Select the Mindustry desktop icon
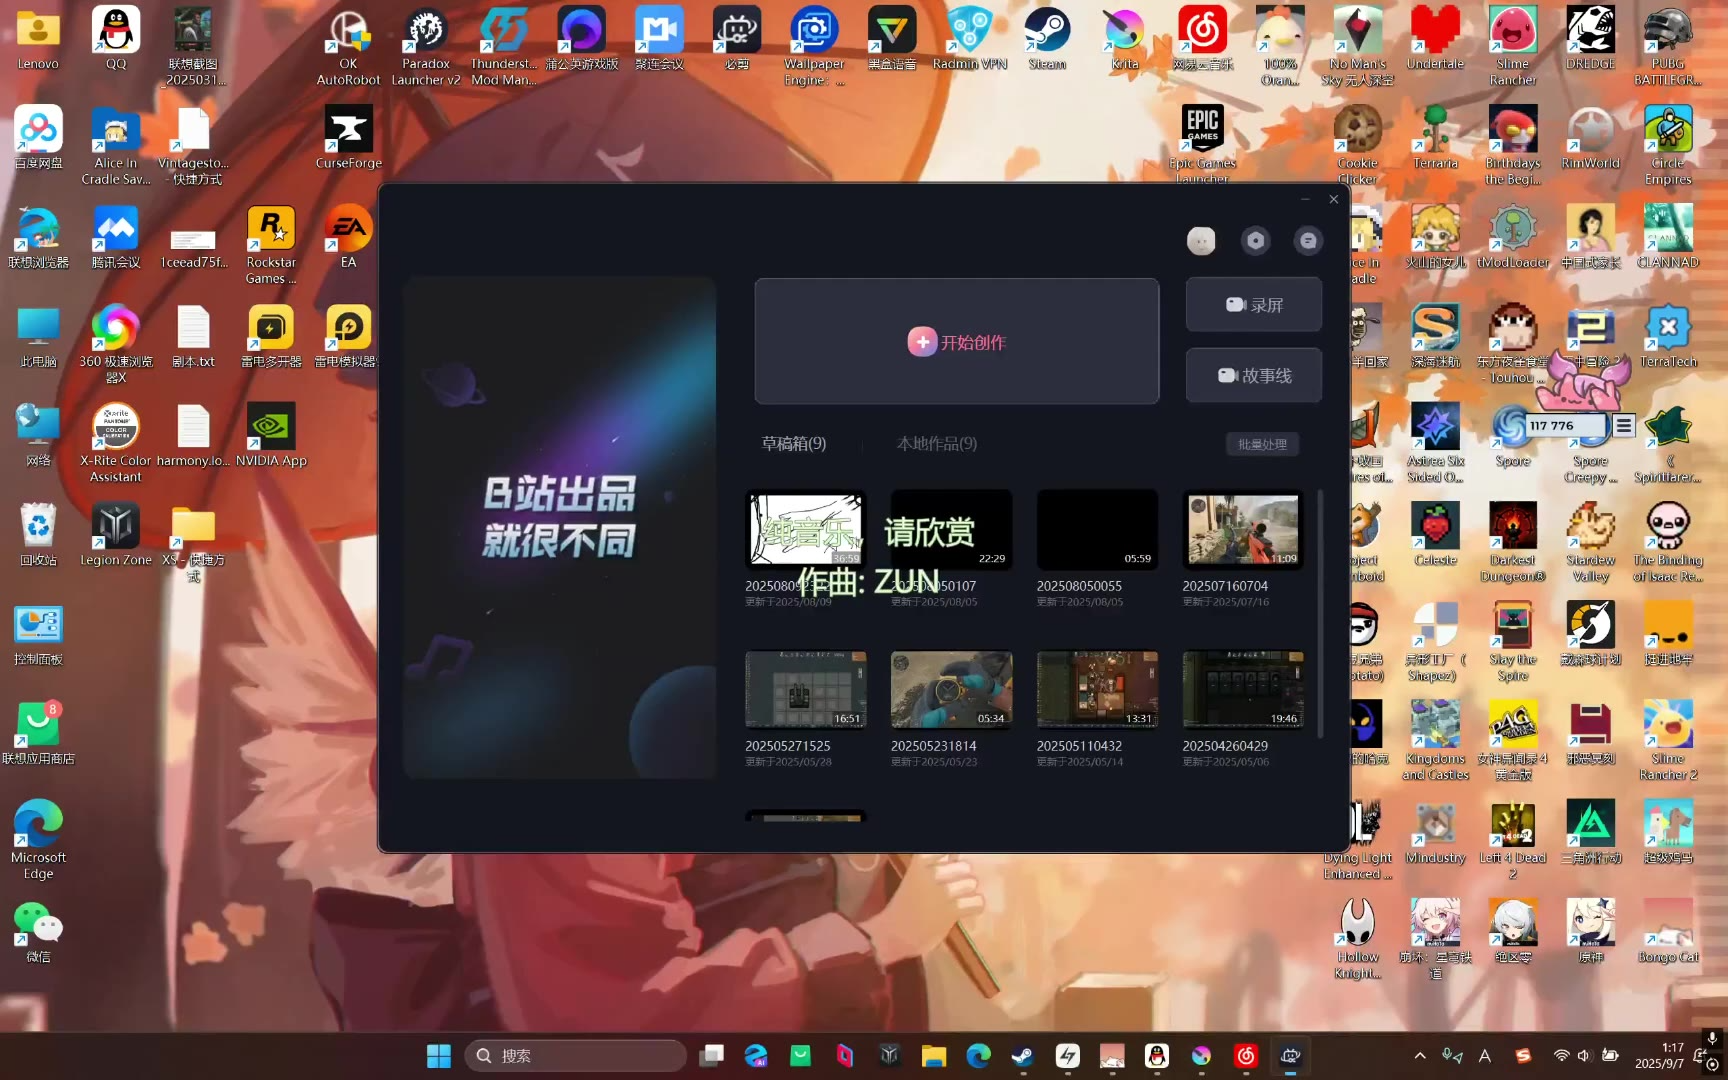This screenshot has height=1080, width=1728. coord(1435,832)
